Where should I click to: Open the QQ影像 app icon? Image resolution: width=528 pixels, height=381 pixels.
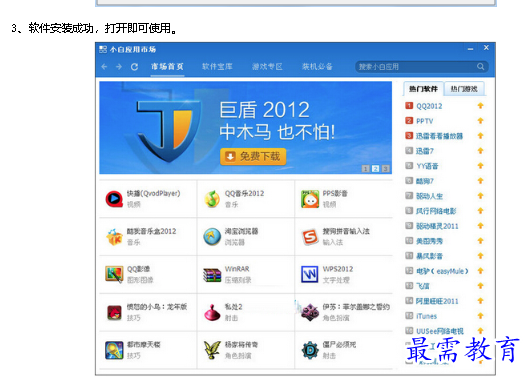tap(114, 275)
